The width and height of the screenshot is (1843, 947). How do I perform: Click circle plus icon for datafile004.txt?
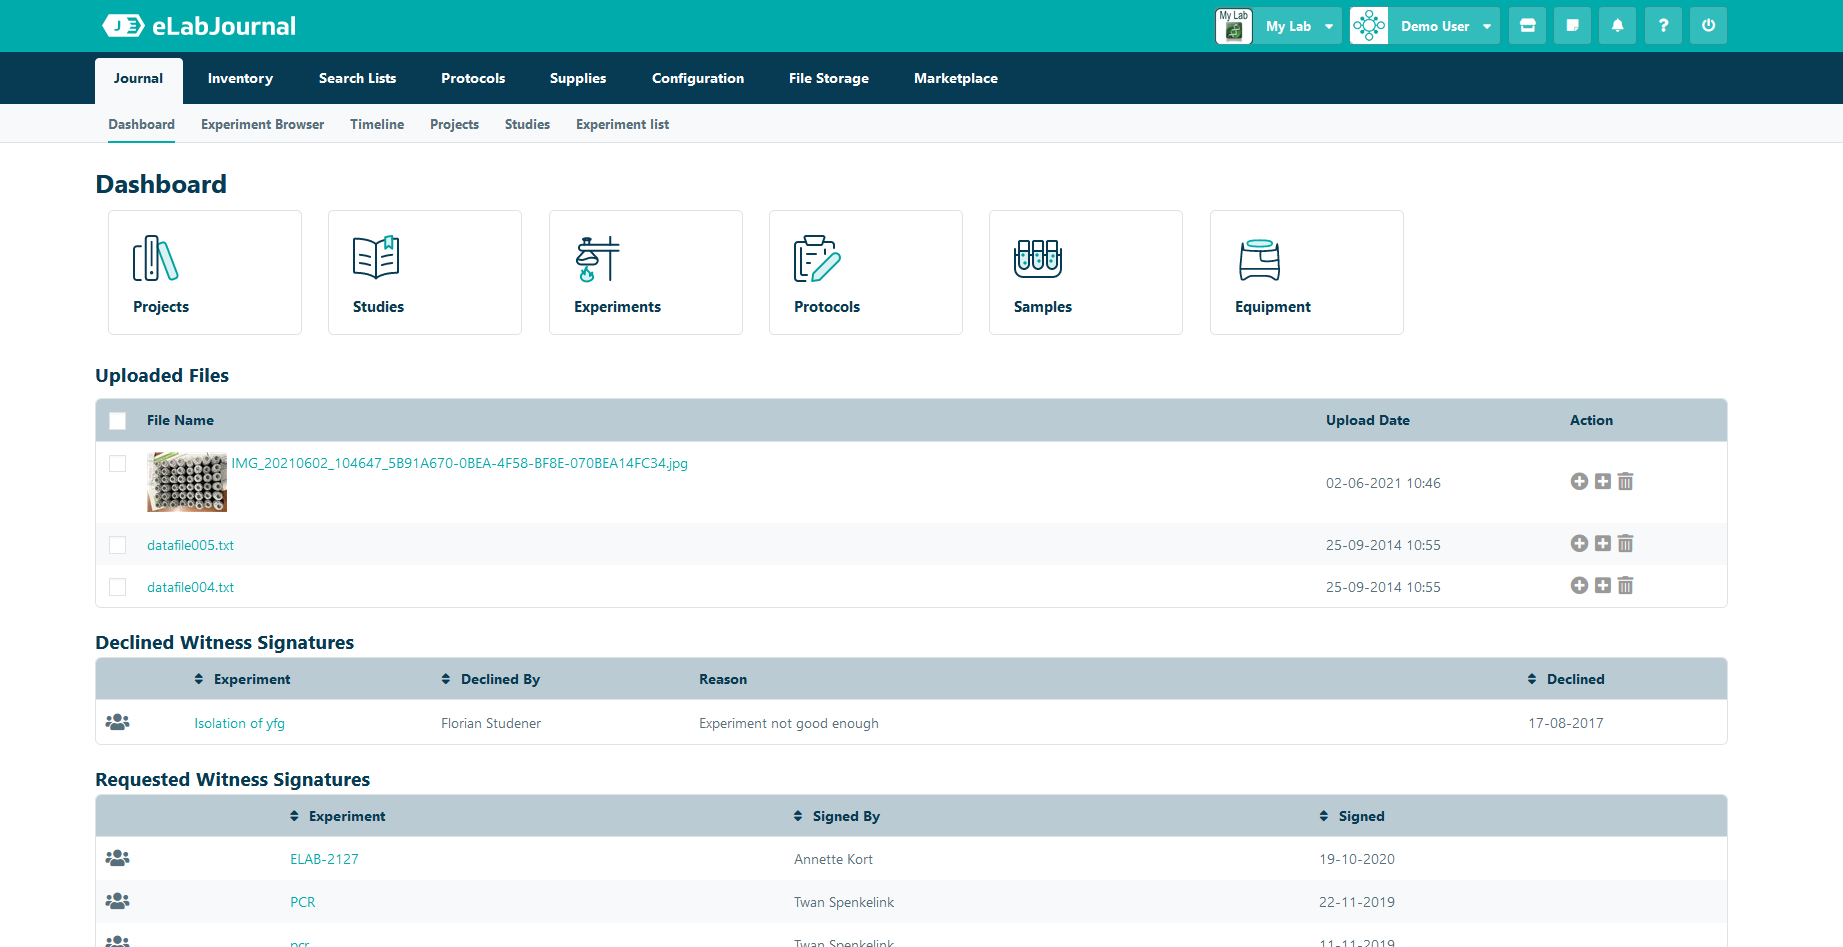(1579, 586)
